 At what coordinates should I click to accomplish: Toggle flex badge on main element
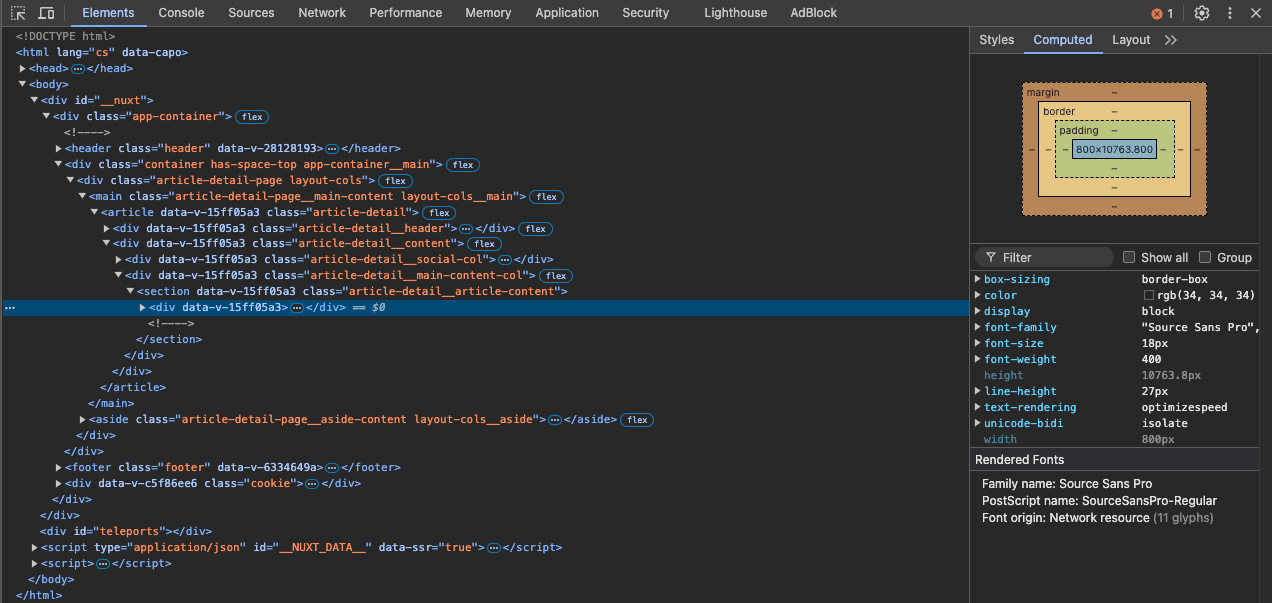(546, 196)
